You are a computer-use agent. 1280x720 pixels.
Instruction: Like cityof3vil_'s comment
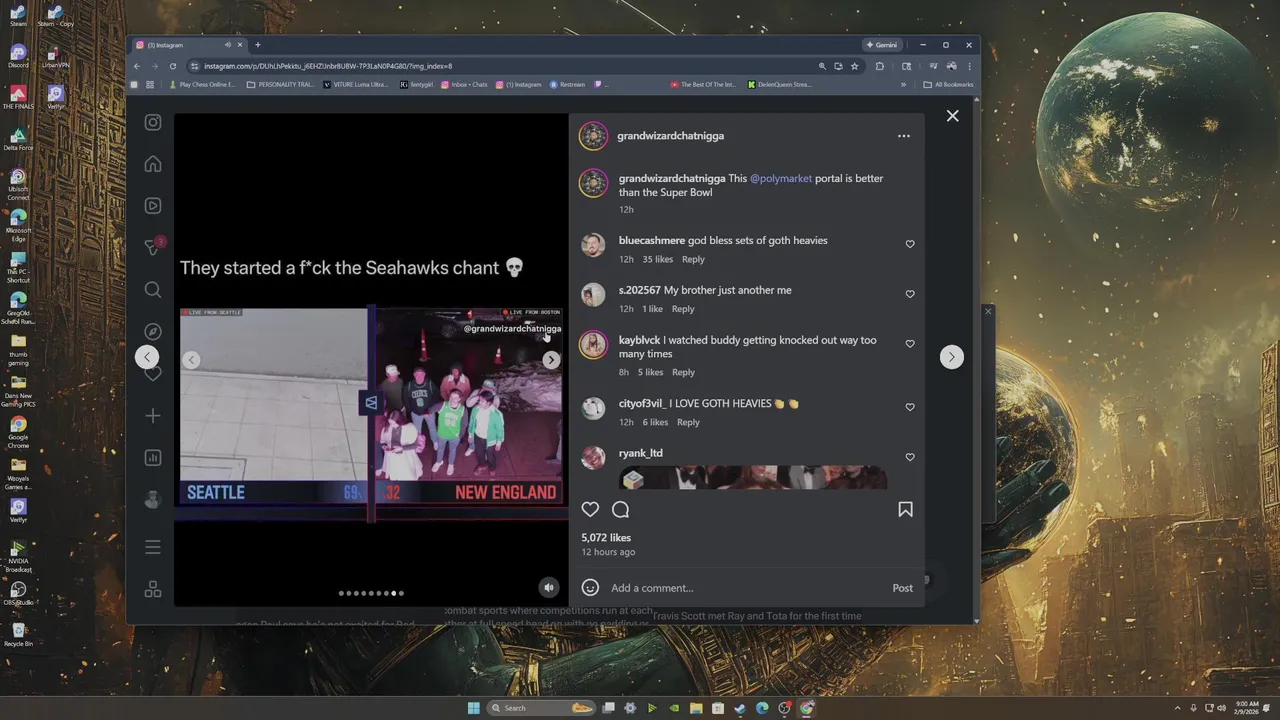pos(910,407)
